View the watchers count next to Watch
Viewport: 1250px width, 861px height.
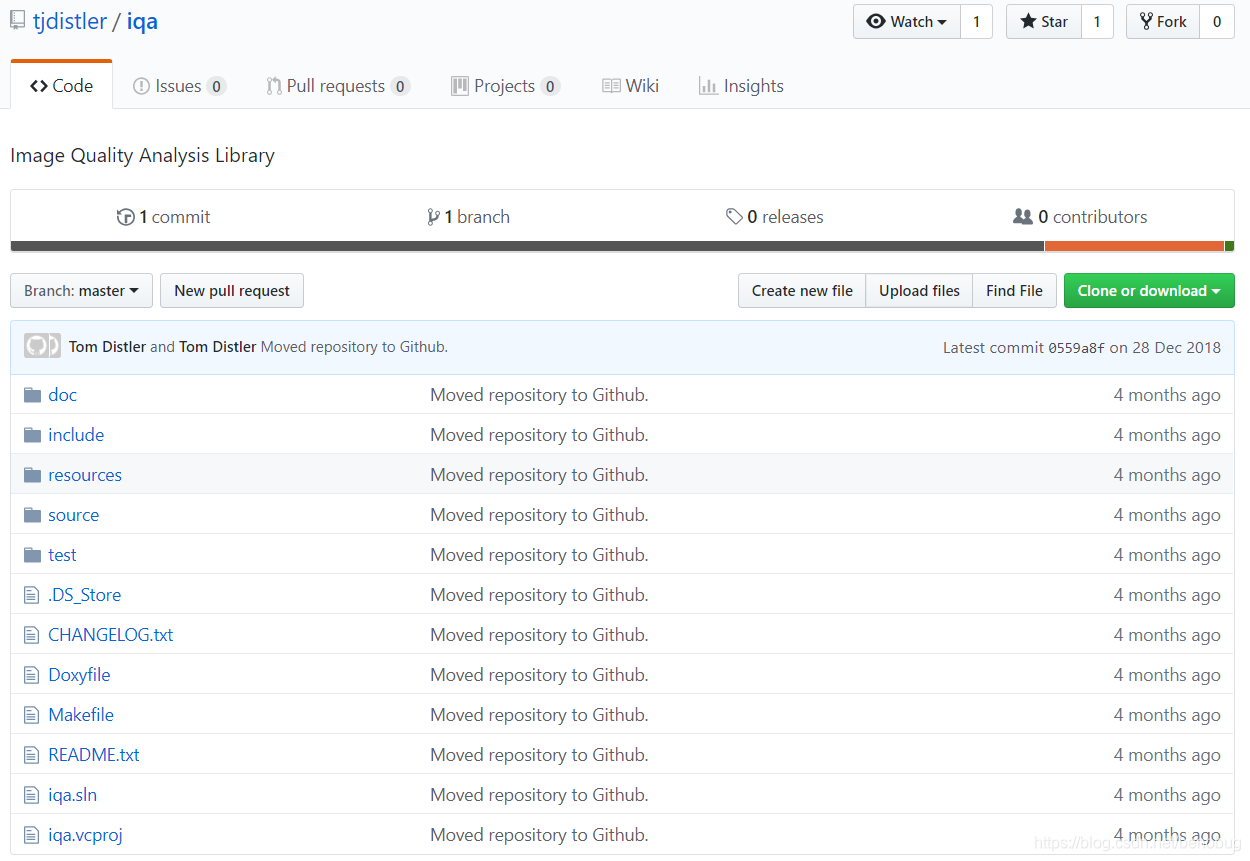pyautogui.click(x=976, y=22)
